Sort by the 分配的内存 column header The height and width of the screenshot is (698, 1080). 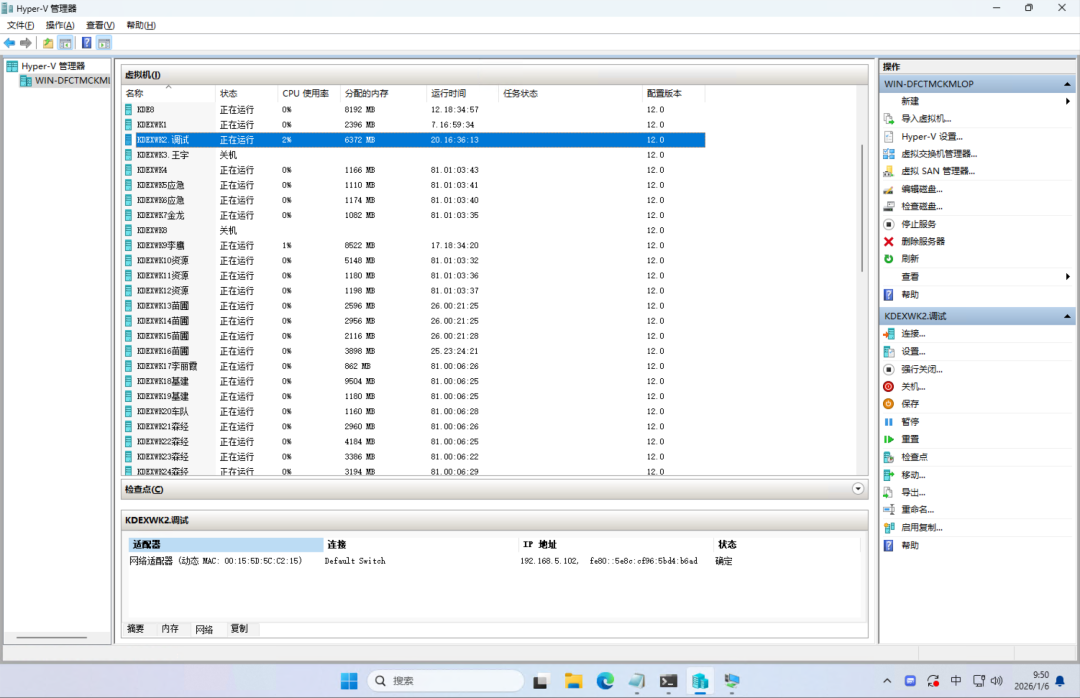click(x=384, y=93)
